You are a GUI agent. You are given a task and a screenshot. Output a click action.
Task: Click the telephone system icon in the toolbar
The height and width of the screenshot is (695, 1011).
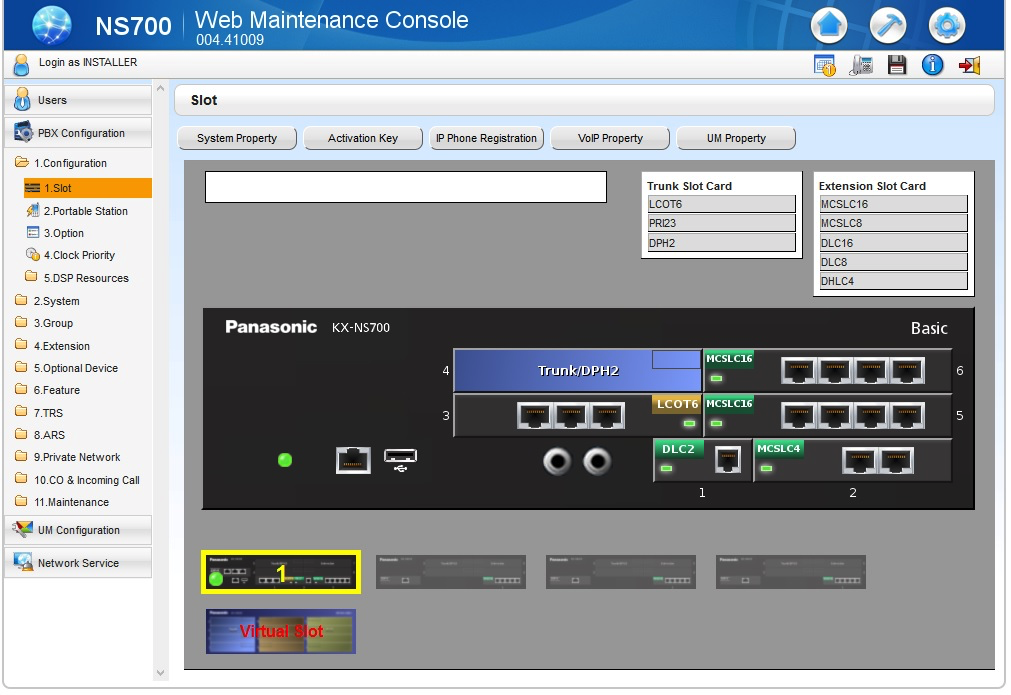tap(861, 65)
